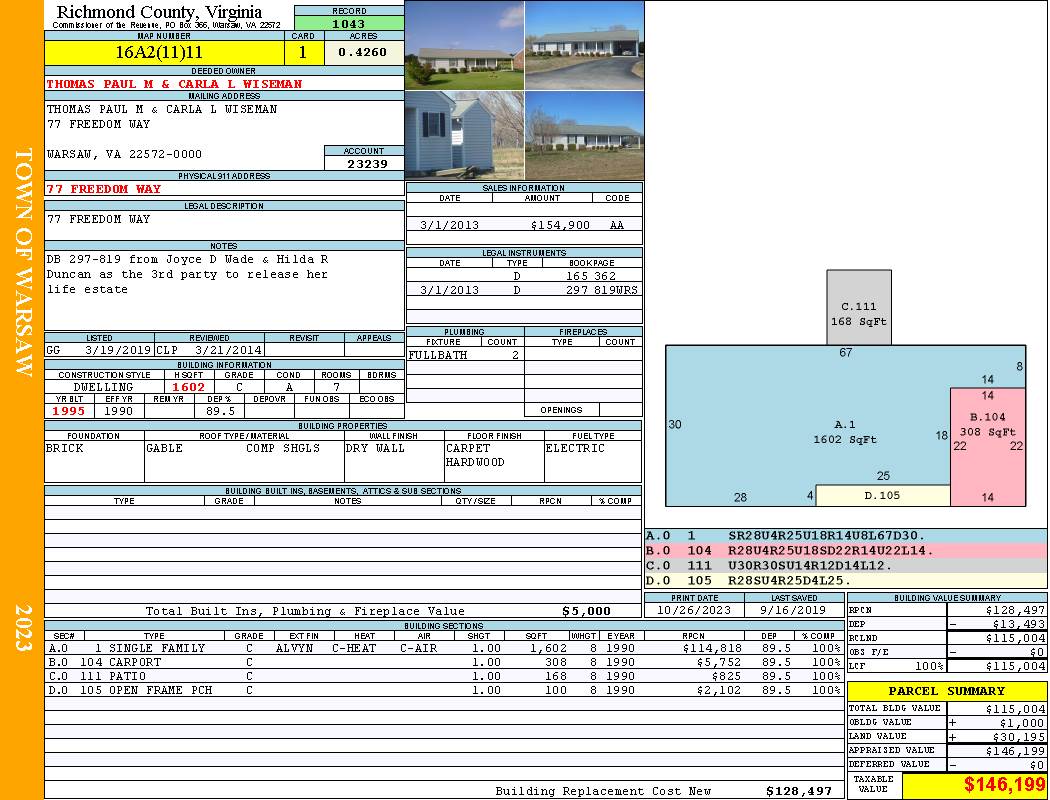Select deeded owner name in red
The width and height of the screenshot is (1050, 800).
(174, 84)
